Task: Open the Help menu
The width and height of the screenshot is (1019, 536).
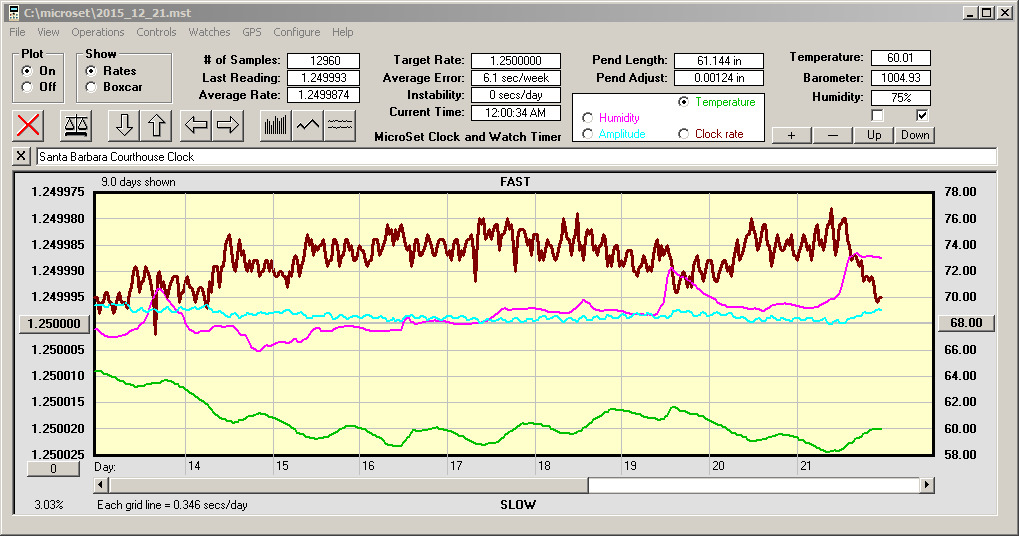Action: (342, 32)
